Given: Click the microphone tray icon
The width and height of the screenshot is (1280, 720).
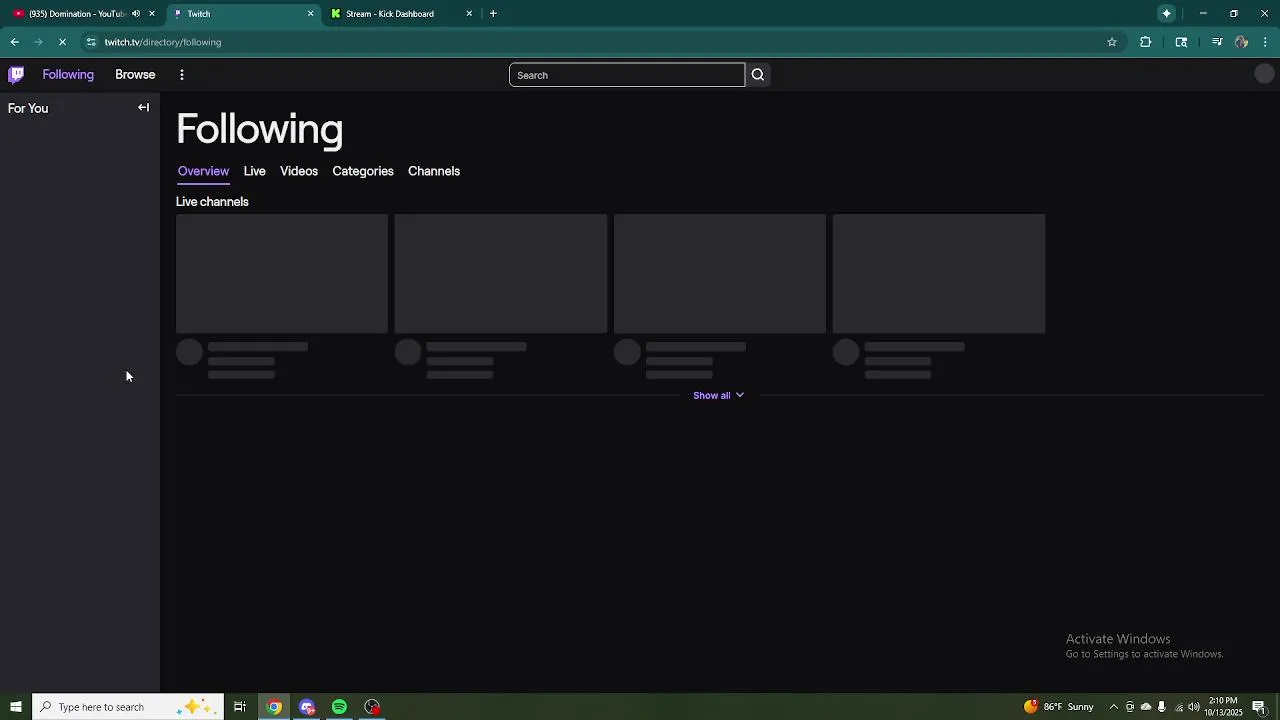Looking at the screenshot, I should (x=1162, y=707).
